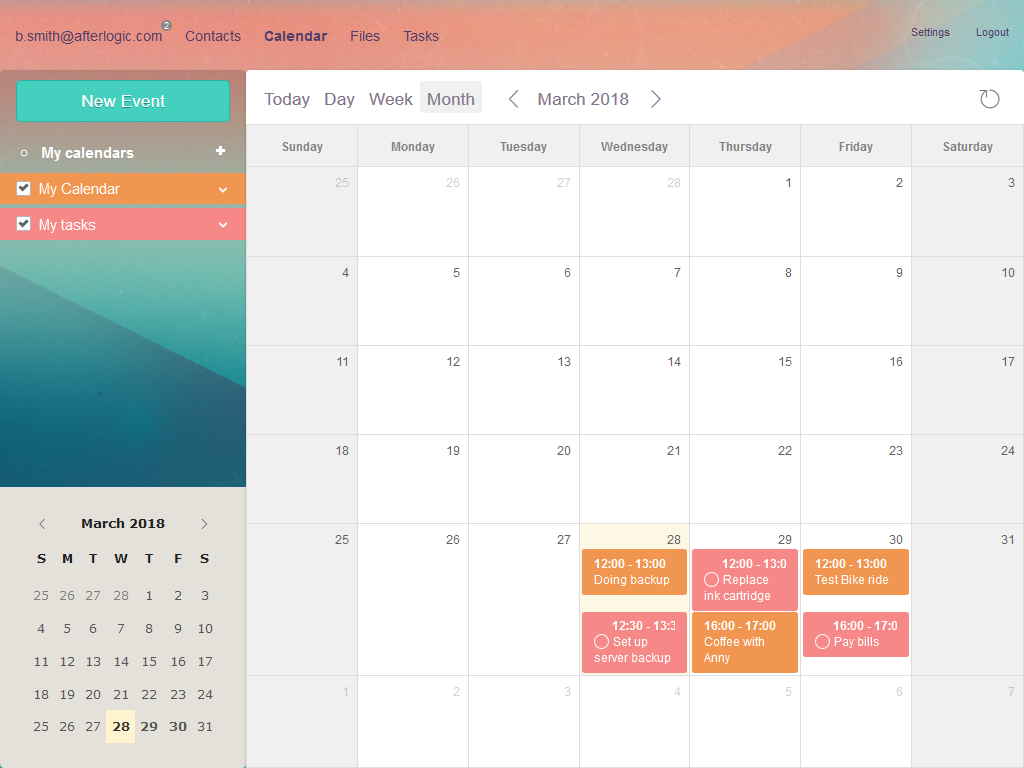This screenshot has width=1024, height=768.
Task: Uncheck the My Calendar checkbox
Action: pos(24,188)
